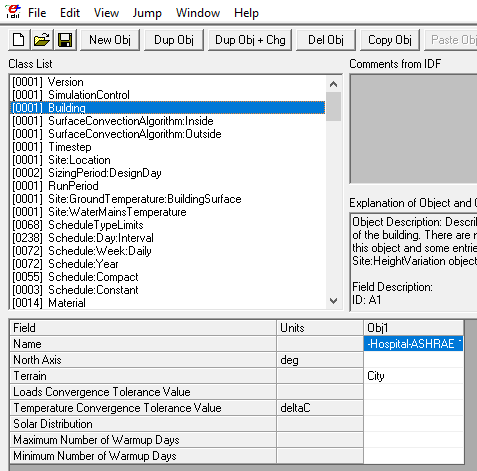
Task: Click the Maximum Number of Warmup Days cell
Action: tap(413, 440)
